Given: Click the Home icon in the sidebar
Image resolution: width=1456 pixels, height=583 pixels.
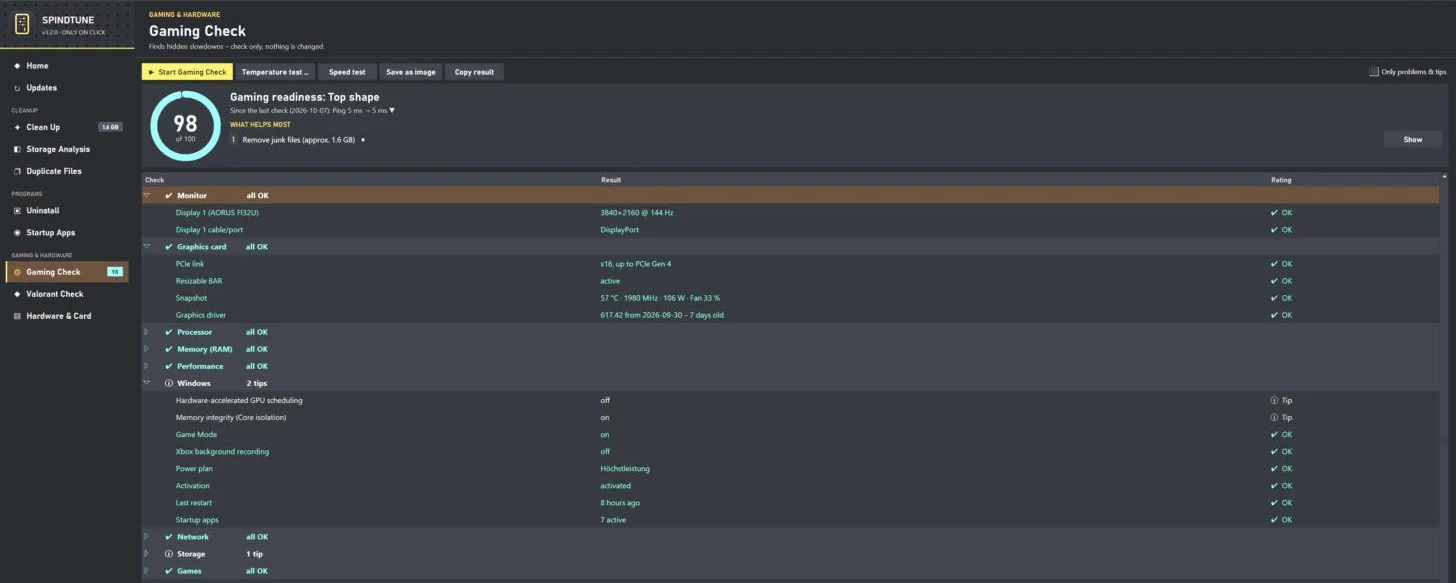Looking at the screenshot, I should (17, 66).
